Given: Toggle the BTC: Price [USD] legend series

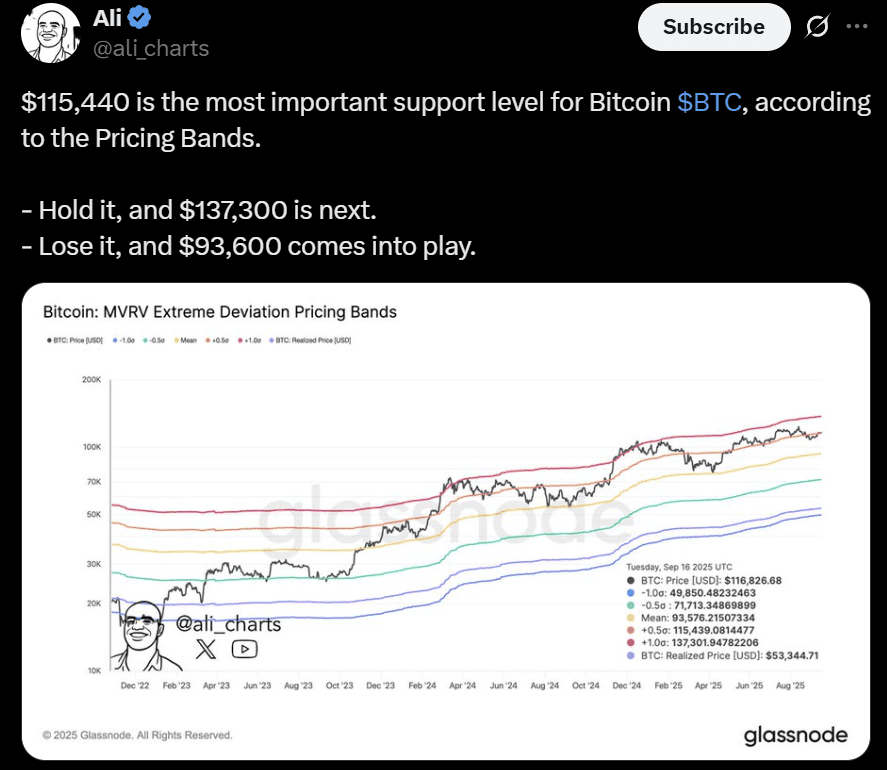Looking at the screenshot, I should 74,340.
